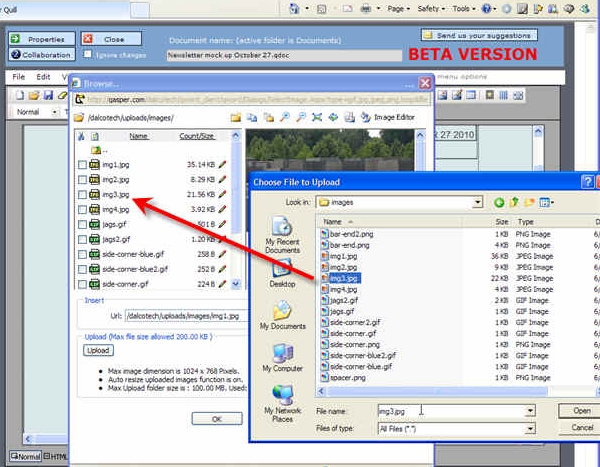Check the jags2.gif checkbox

pyautogui.click(x=82, y=240)
